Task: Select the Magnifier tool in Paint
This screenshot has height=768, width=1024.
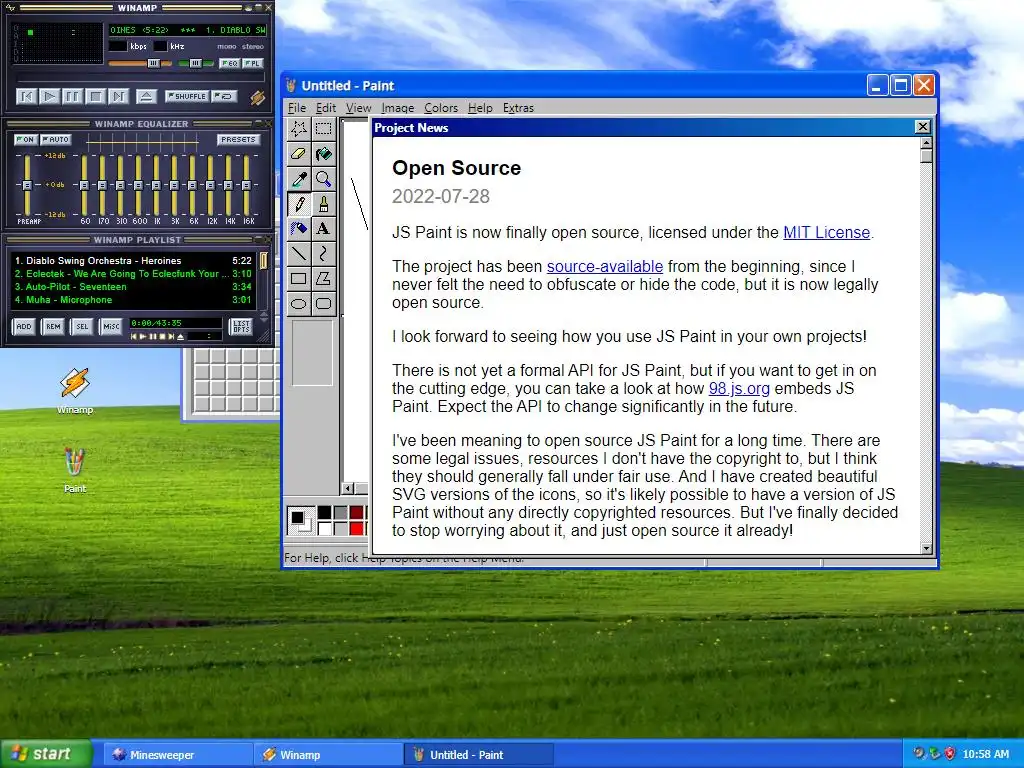Action: 323,178
